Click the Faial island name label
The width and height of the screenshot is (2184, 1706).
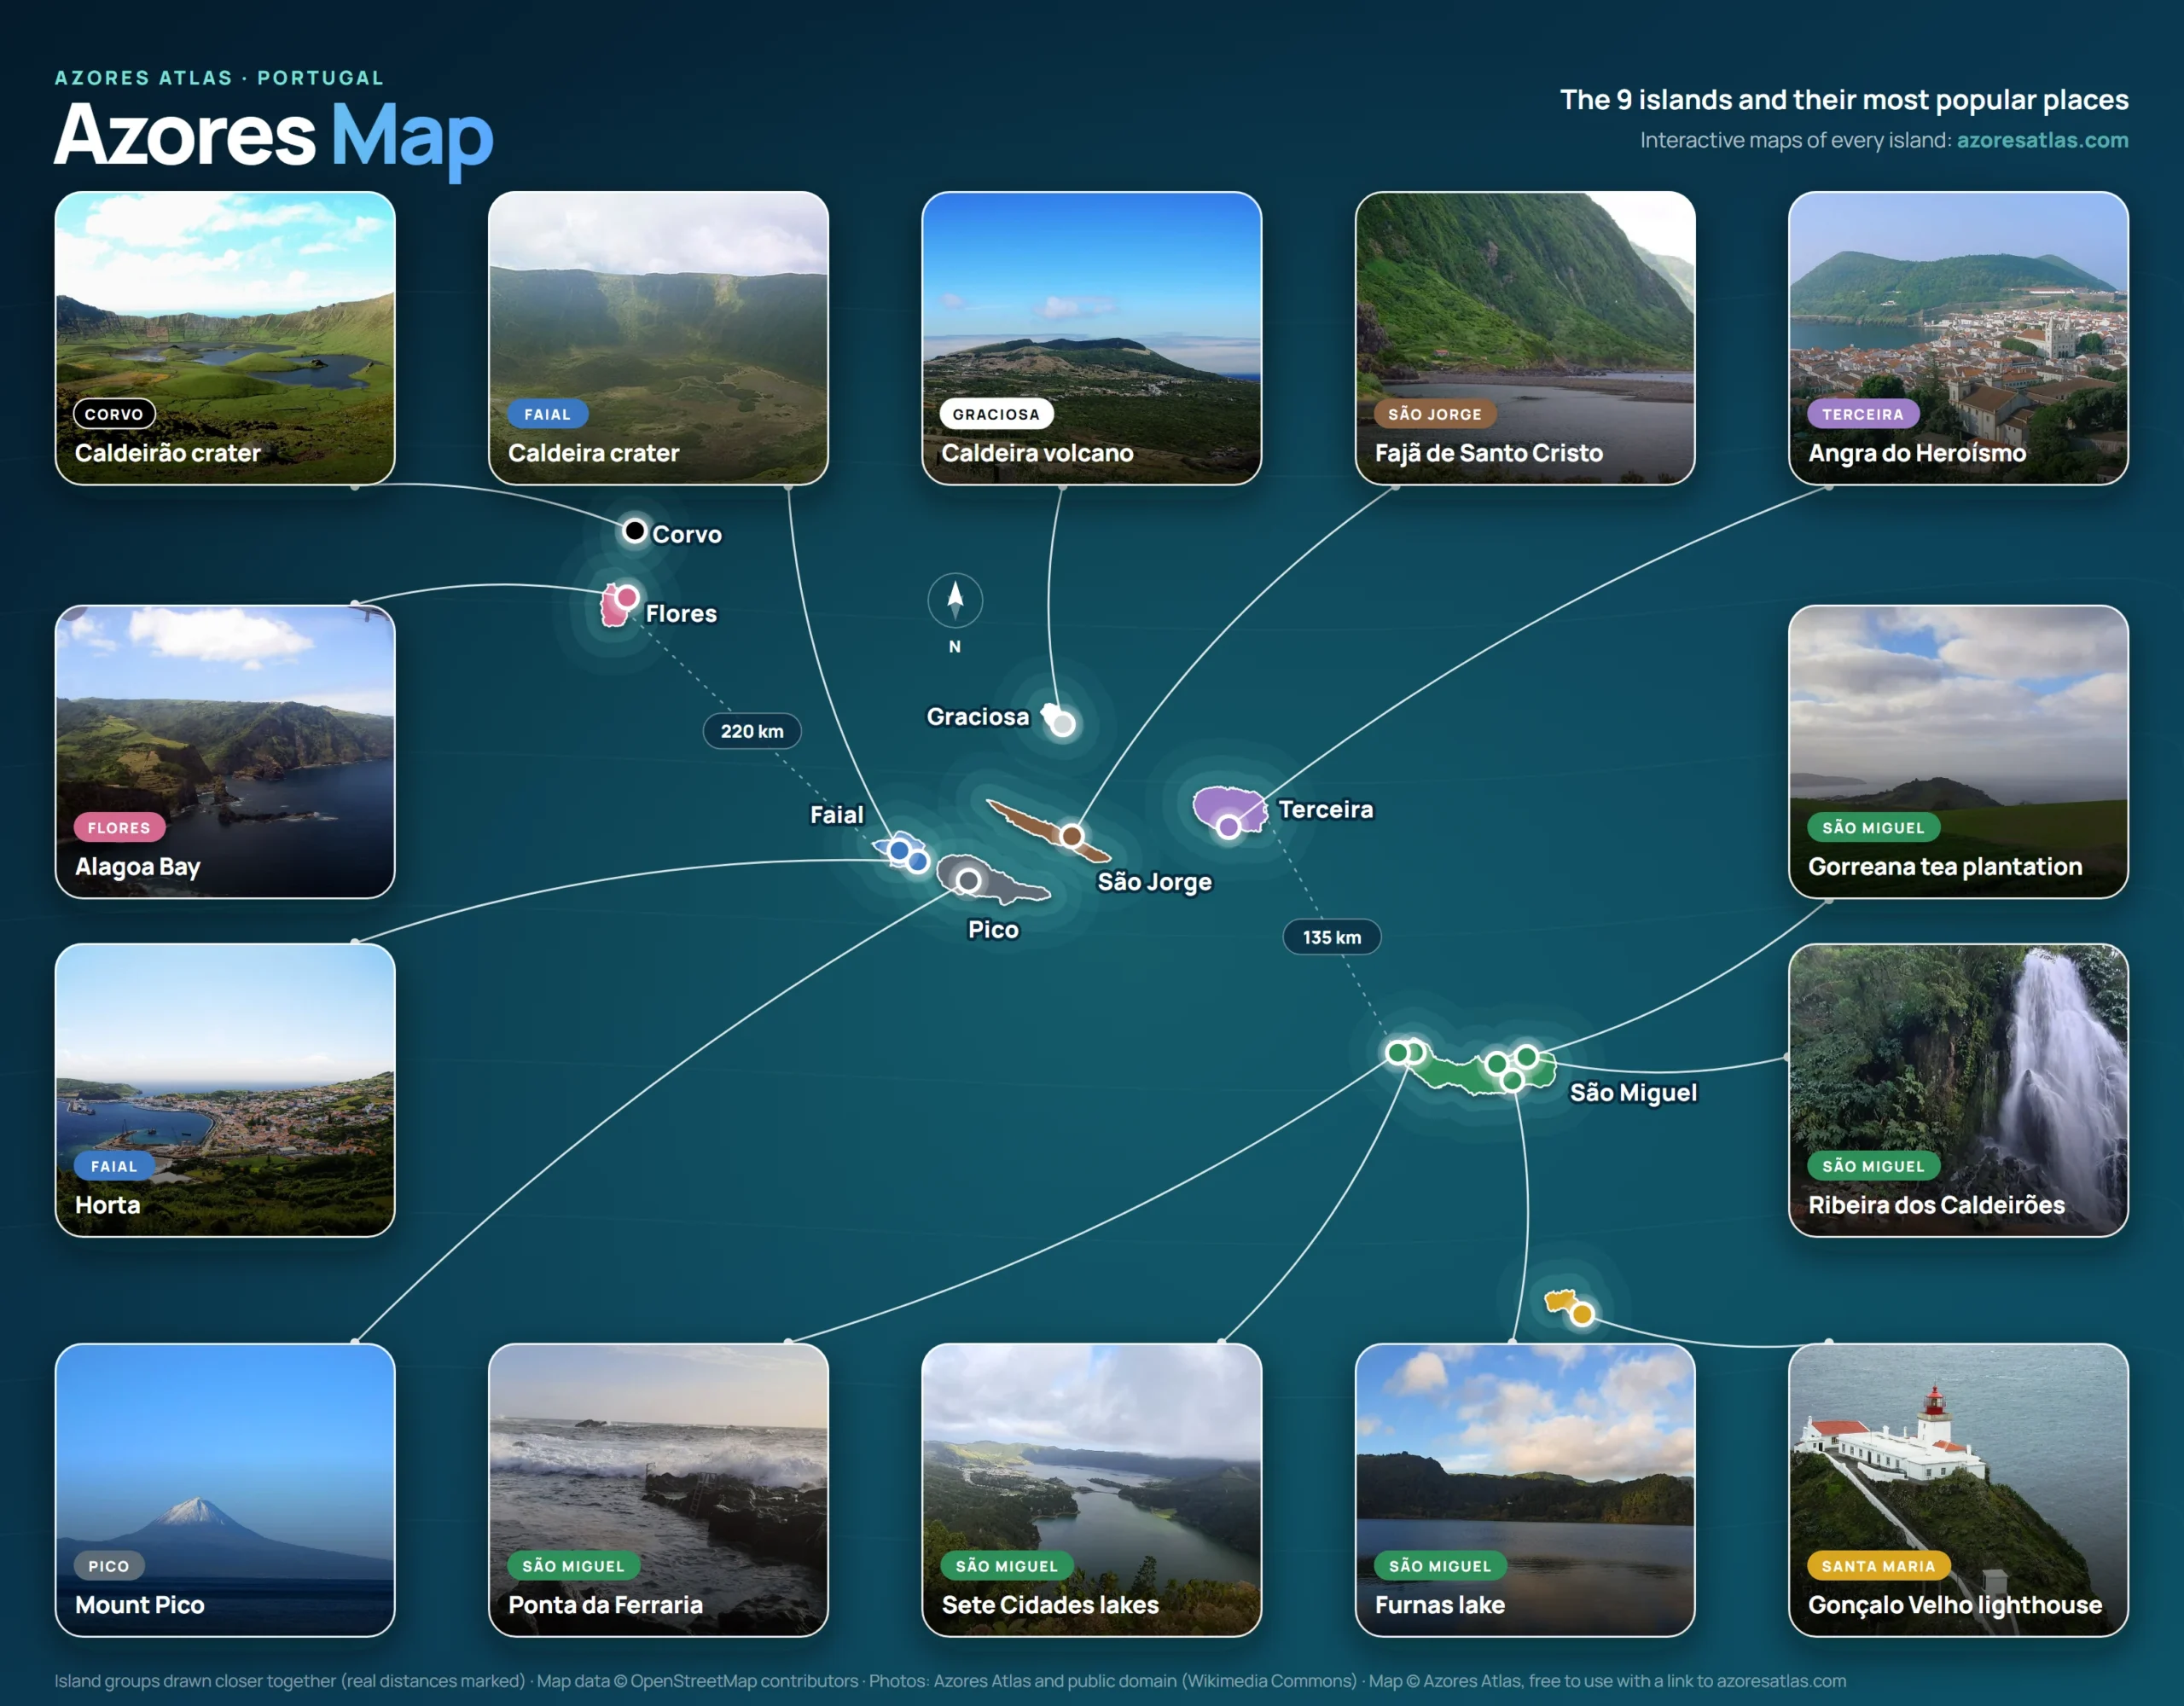[836, 814]
